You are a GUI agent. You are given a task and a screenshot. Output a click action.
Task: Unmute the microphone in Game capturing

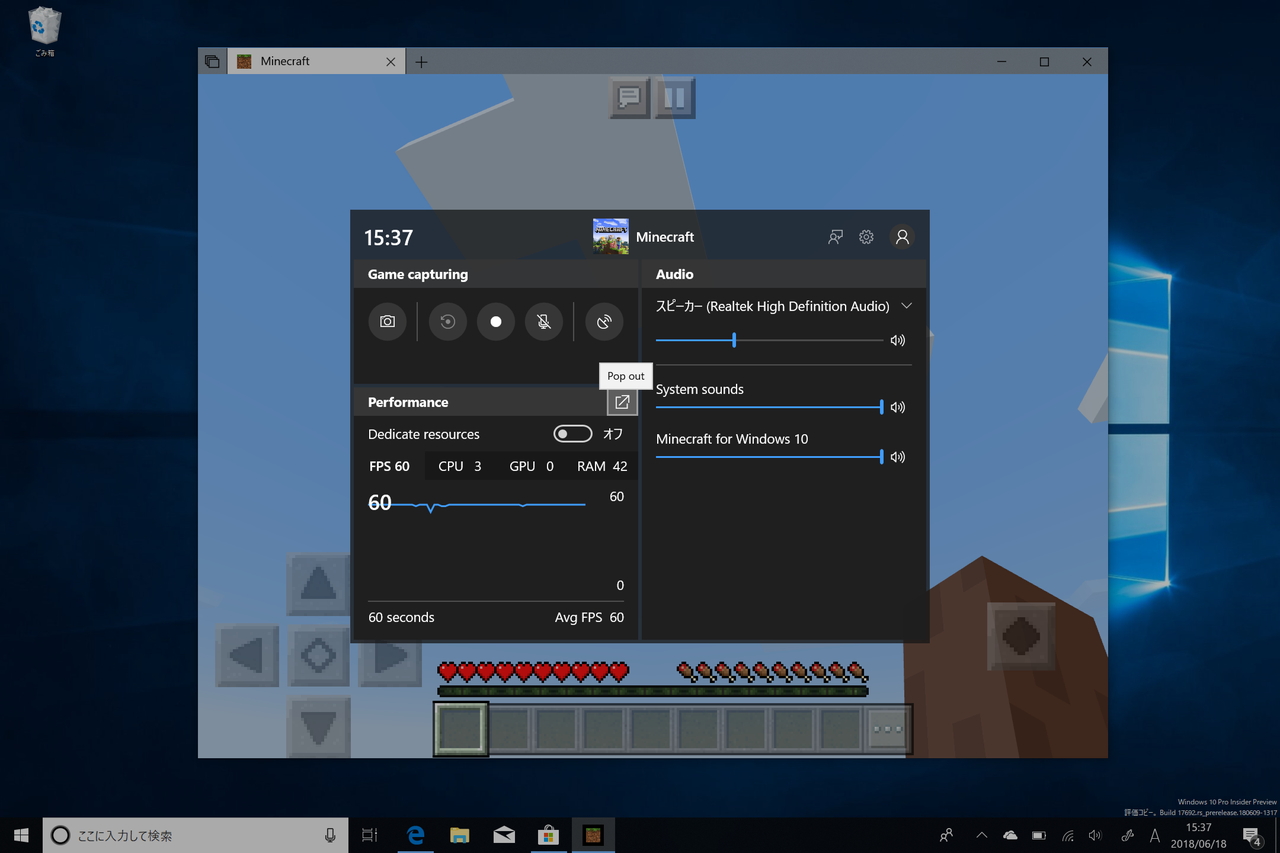point(544,321)
